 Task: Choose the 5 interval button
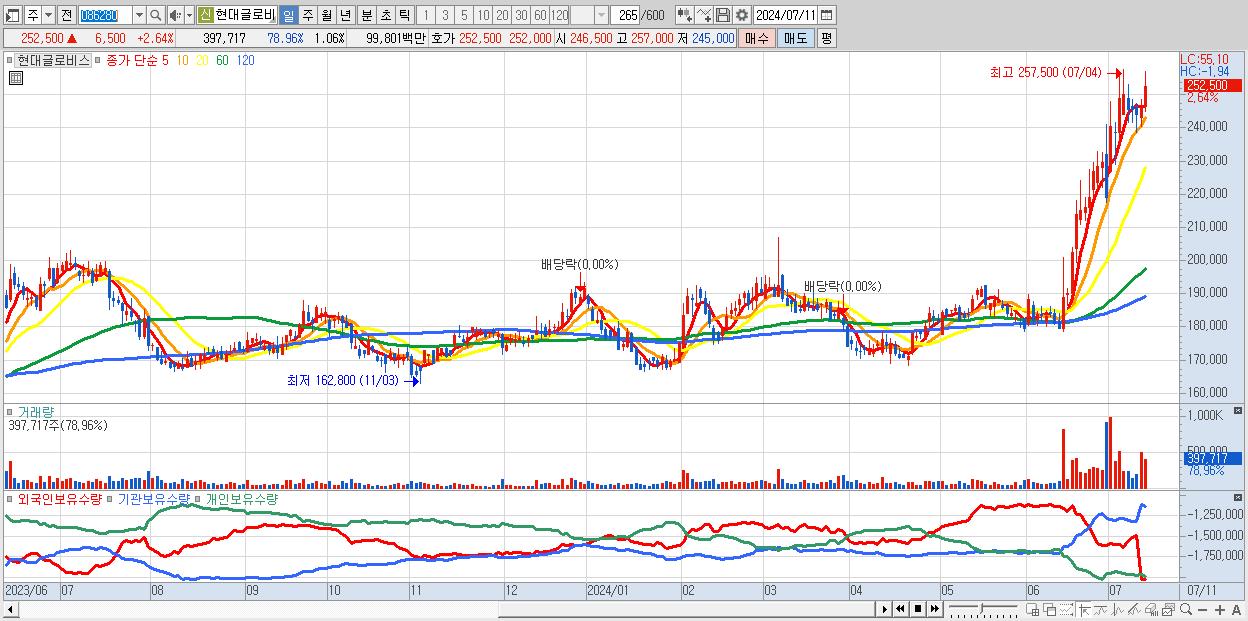point(464,15)
